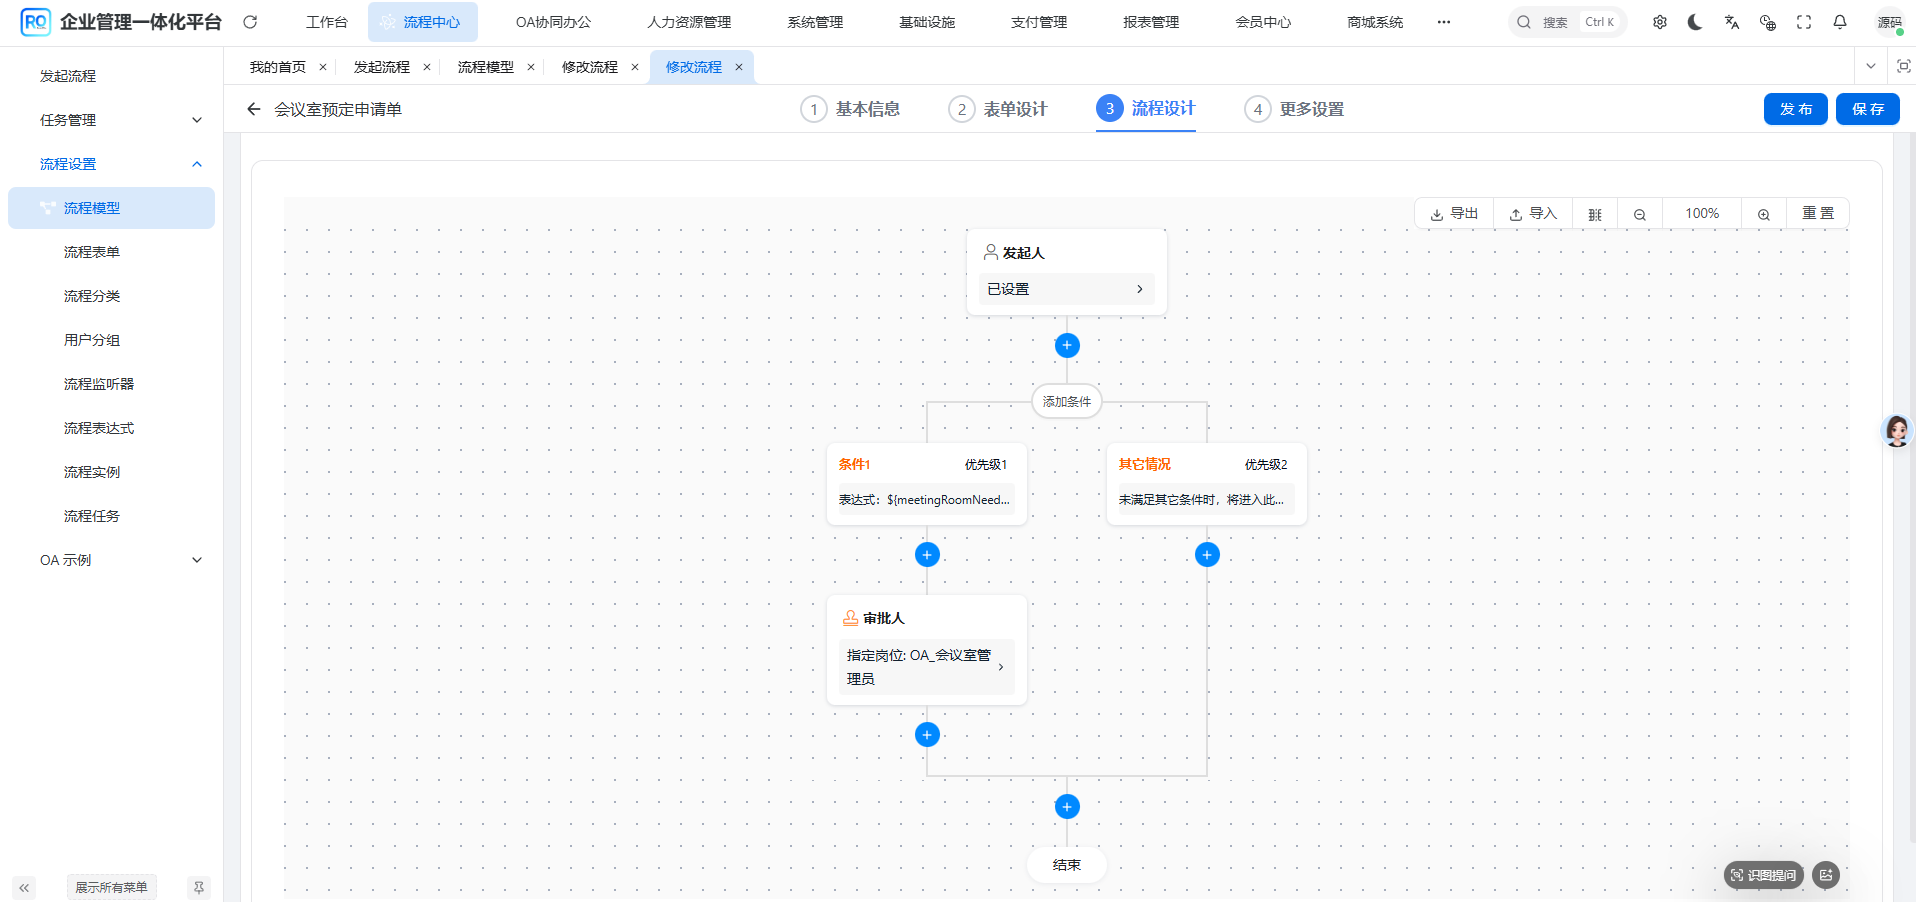The width and height of the screenshot is (1916, 902).
Task: Expand the 发起人 node settings chevron
Action: click(x=1139, y=288)
